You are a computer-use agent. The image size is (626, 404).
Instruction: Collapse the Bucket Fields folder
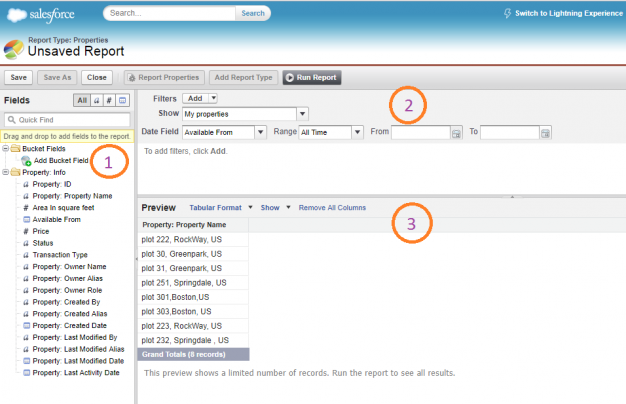pyautogui.click(x=6, y=148)
